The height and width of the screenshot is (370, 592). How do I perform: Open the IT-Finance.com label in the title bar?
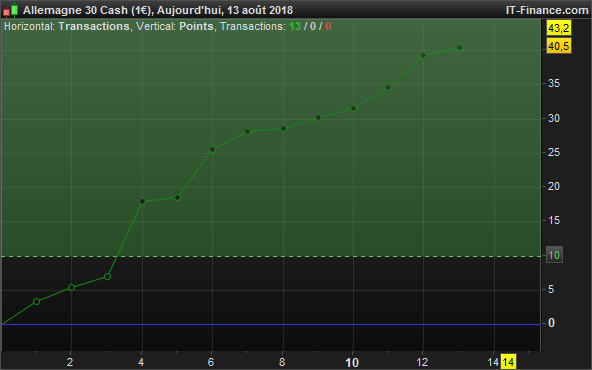[x=547, y=10]
